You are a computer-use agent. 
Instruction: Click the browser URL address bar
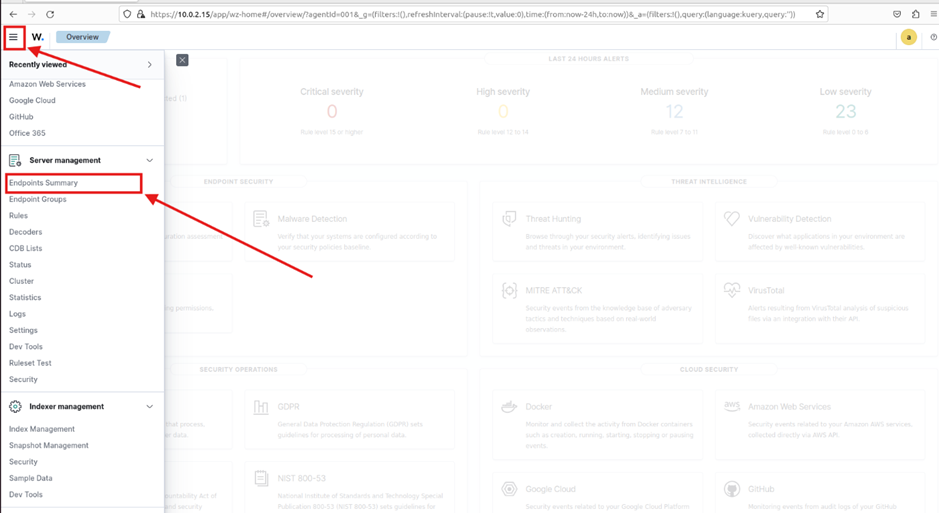click(473, 14)
